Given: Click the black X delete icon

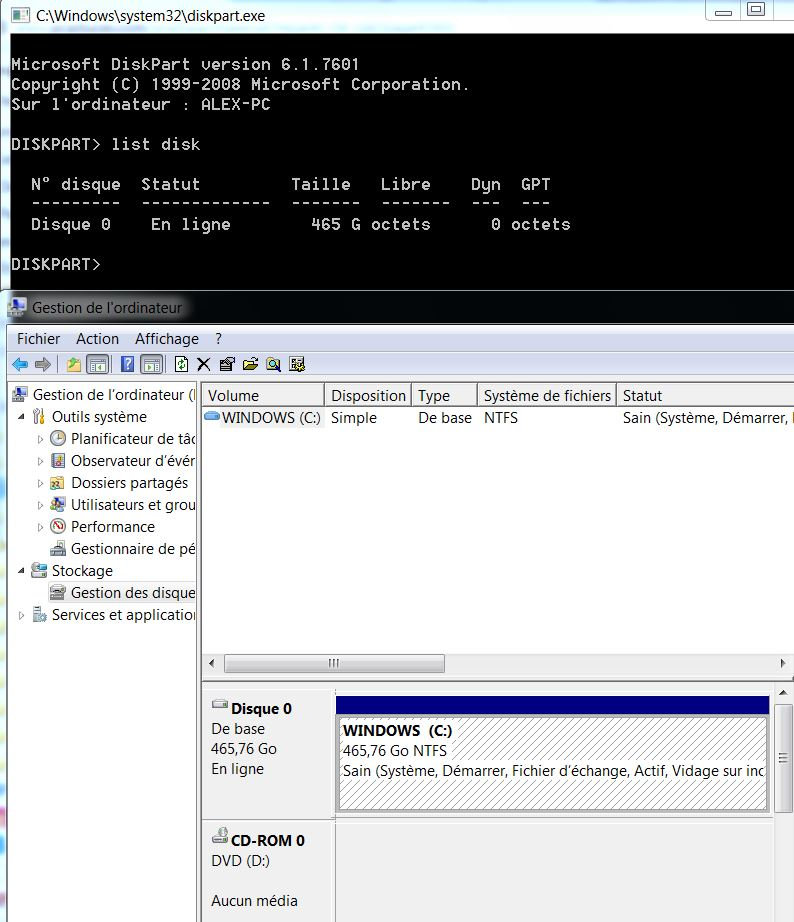Looking at the screenshot, I should point(204,364).
